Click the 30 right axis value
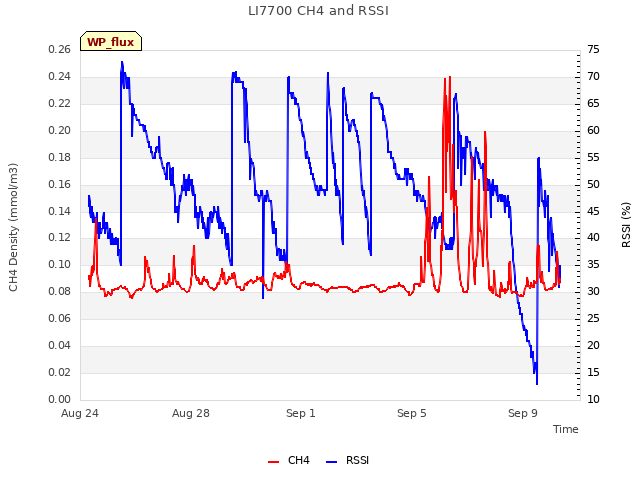 pyautogui.click(x=593, y=291)
